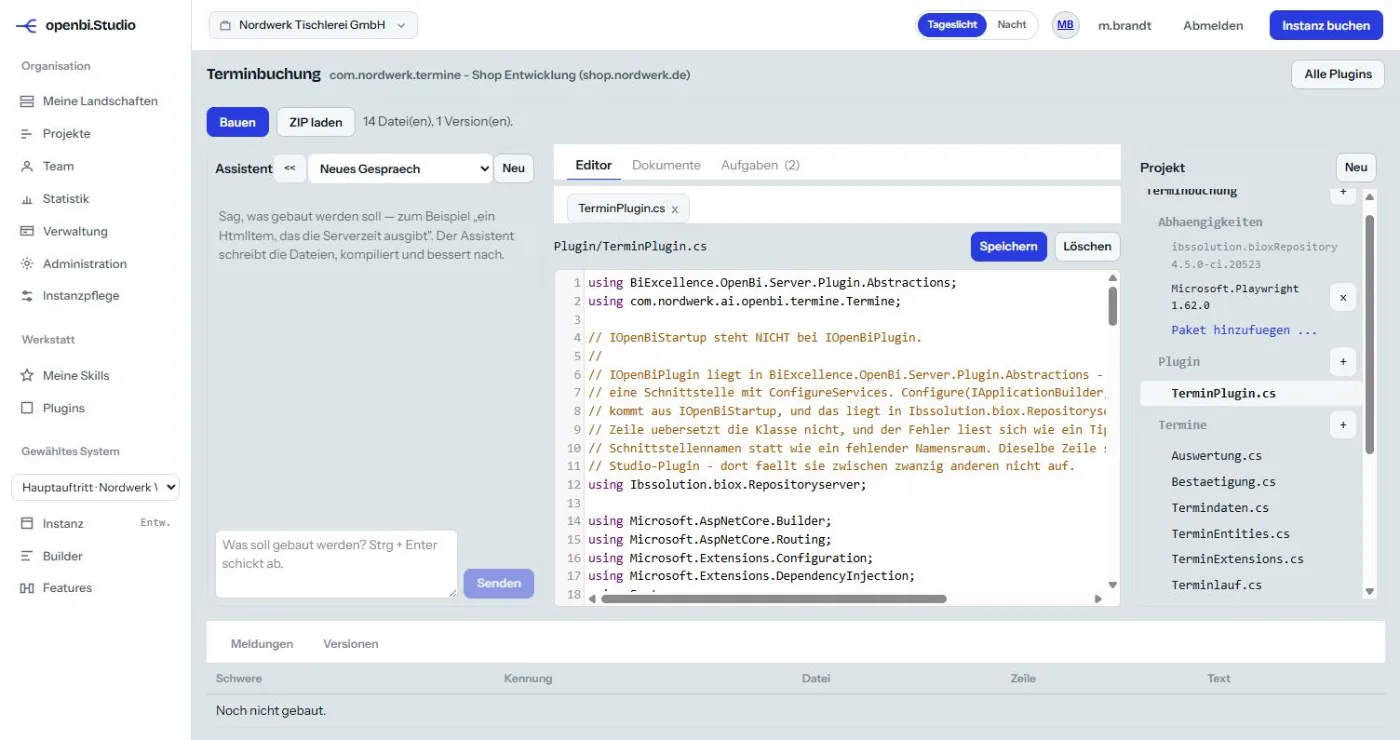Open Alle Plugins
The image size is (1400, 740).
(x=1338, y=74)
